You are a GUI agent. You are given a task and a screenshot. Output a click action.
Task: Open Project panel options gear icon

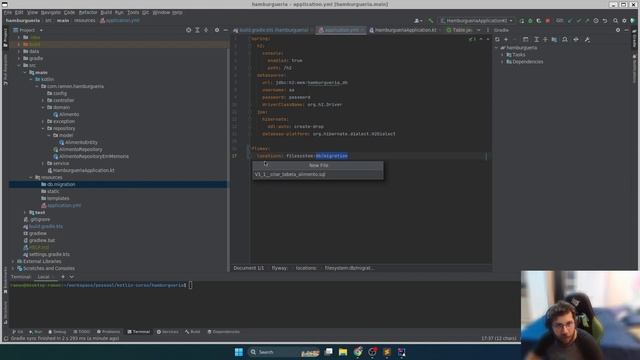tap(217, 30)
